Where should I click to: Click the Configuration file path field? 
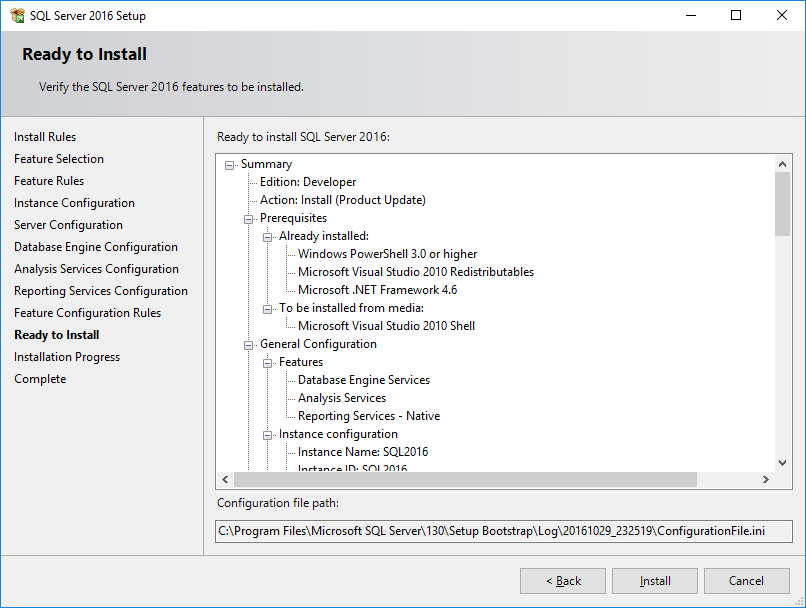pyautogui.click(x=504, y=531)
